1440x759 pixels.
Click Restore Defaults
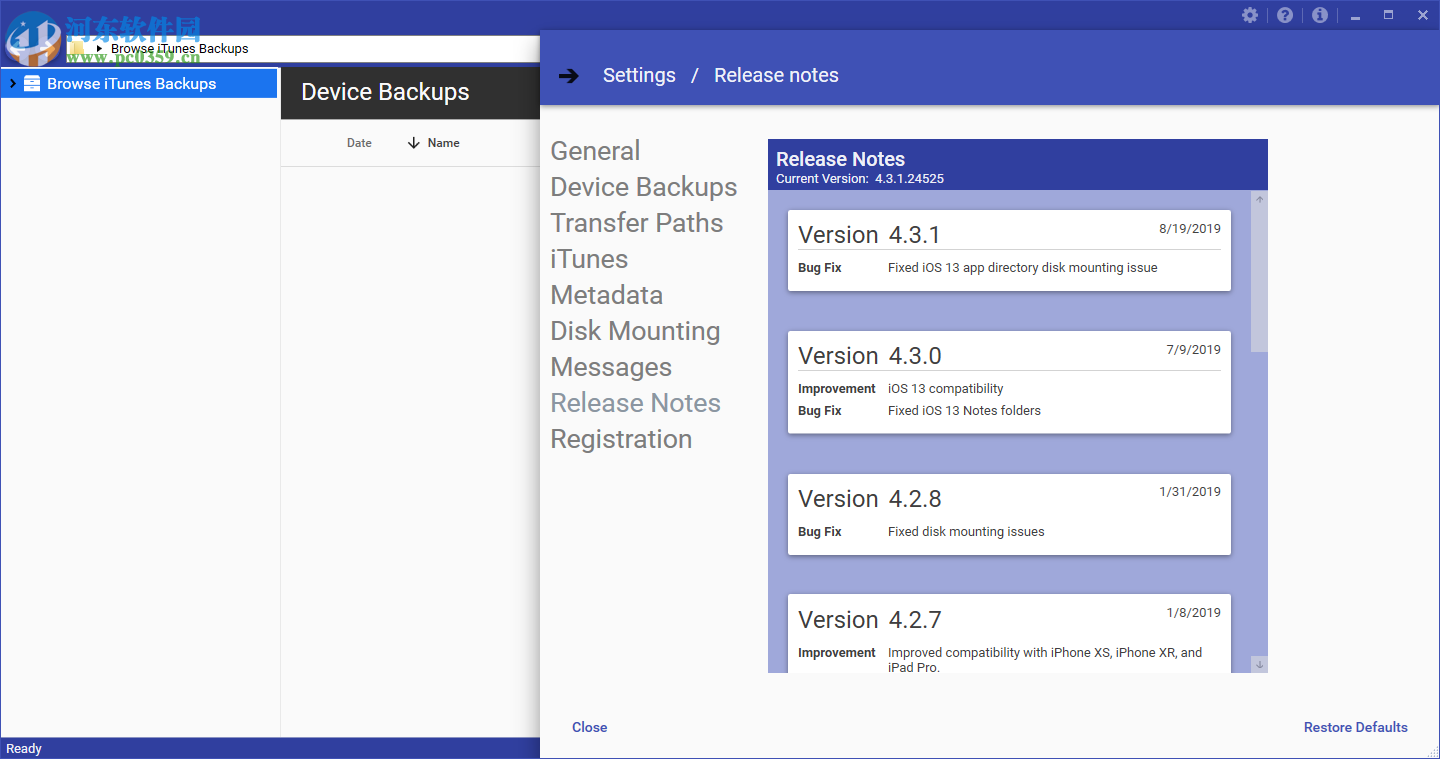pyautogui.click(x=1355, y=727)
